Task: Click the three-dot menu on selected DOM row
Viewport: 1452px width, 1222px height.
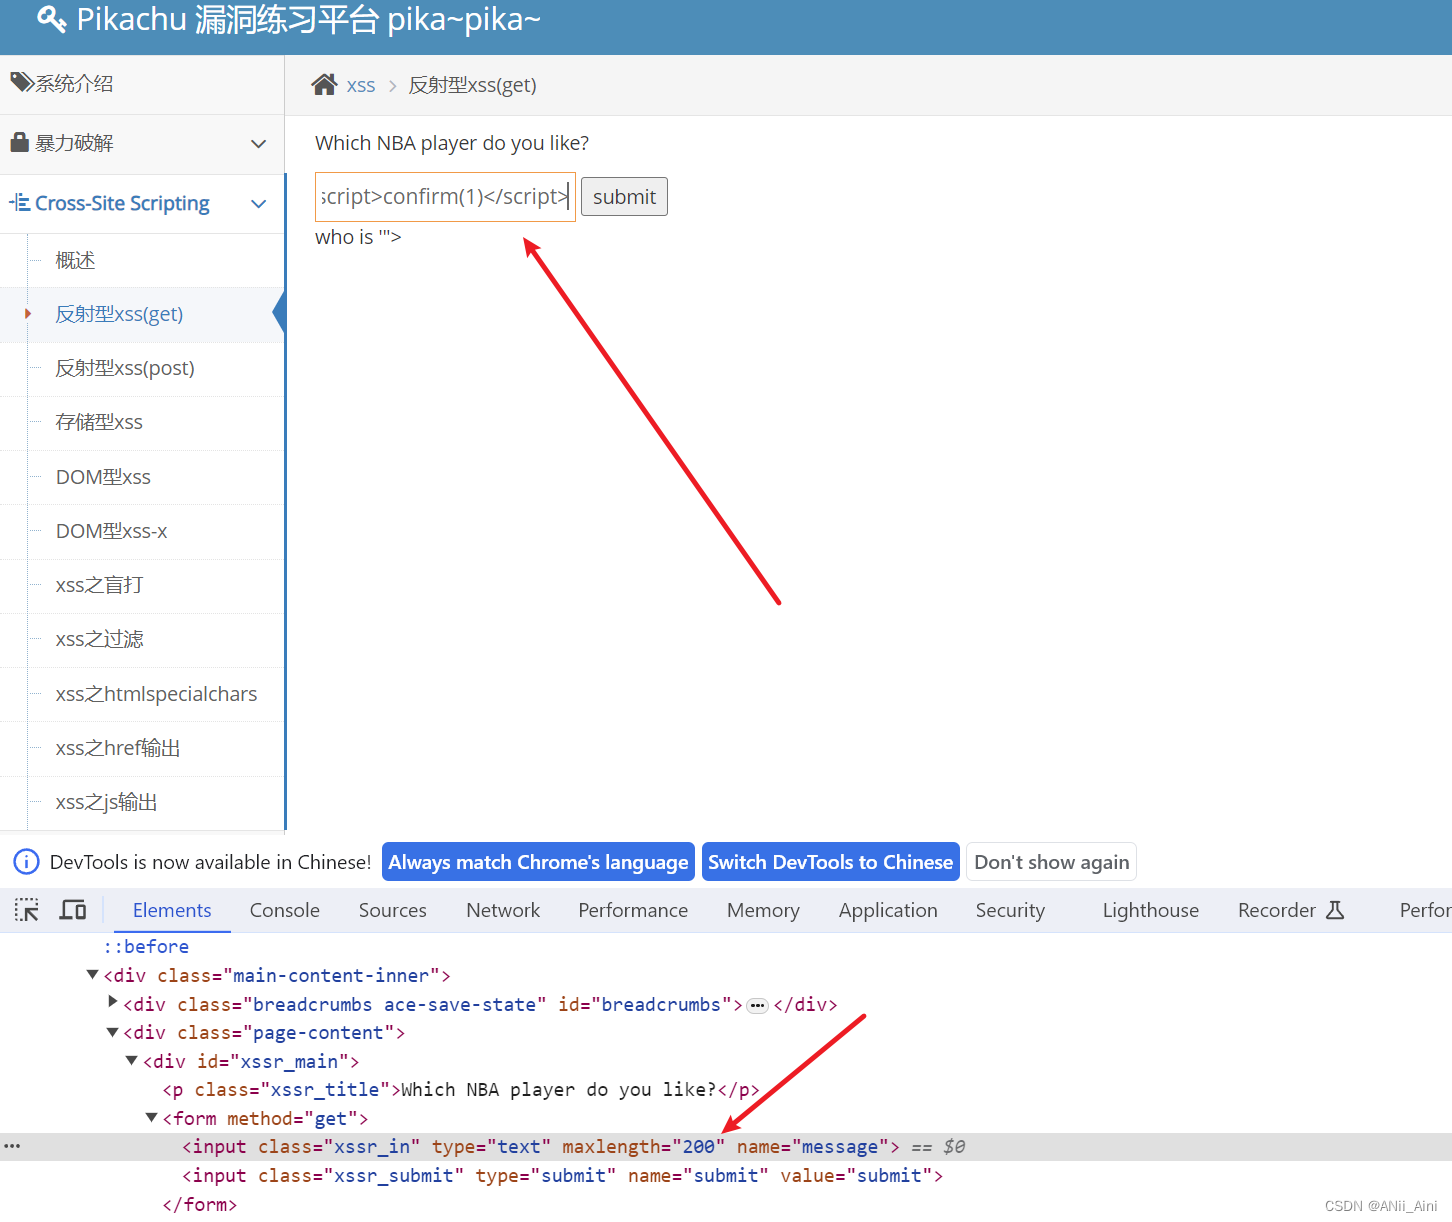Action: tap(12, 1146)
